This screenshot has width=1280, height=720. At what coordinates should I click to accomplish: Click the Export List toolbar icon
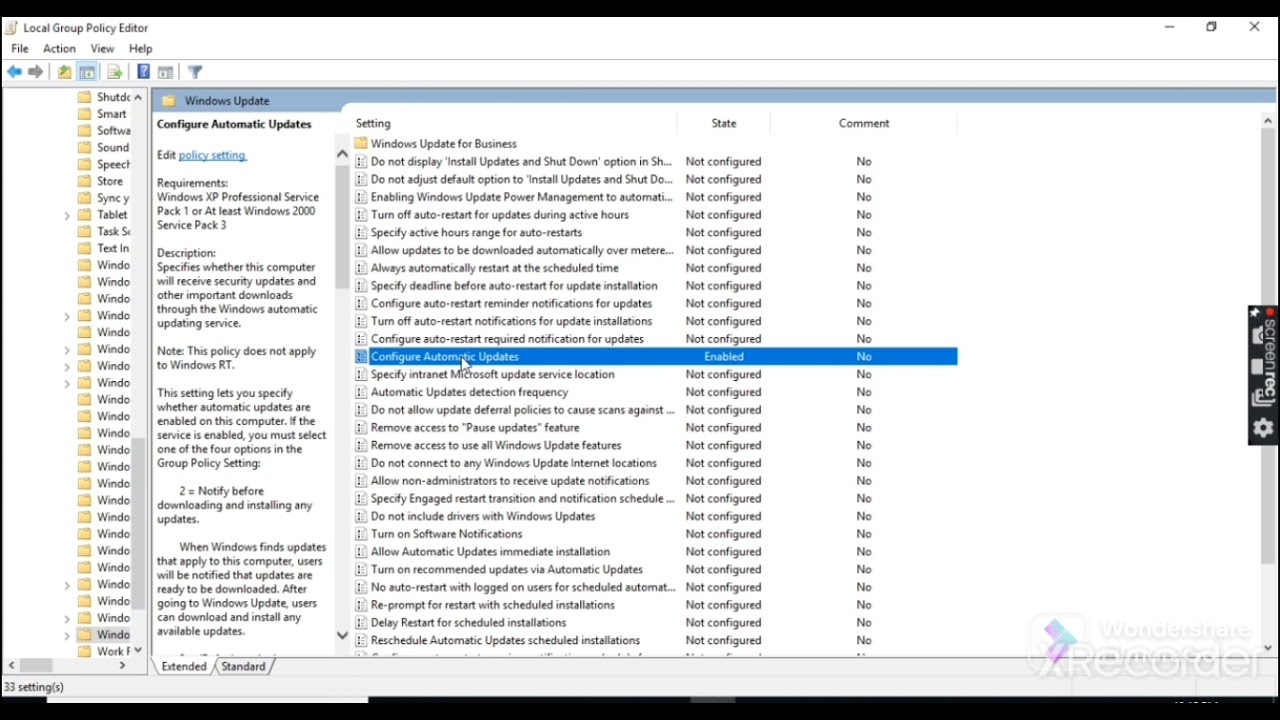pos(115,72)
